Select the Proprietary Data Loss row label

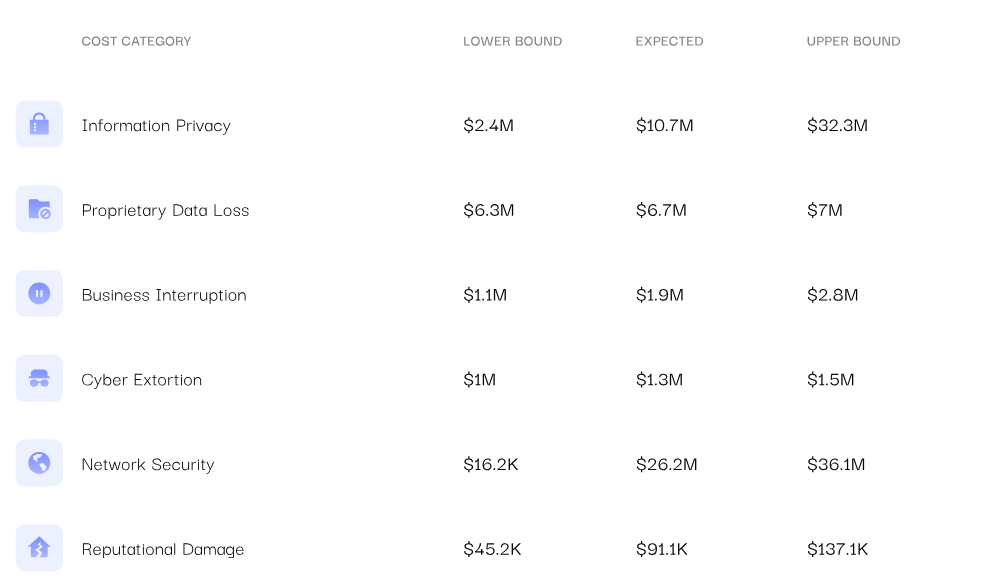point(165,211)
